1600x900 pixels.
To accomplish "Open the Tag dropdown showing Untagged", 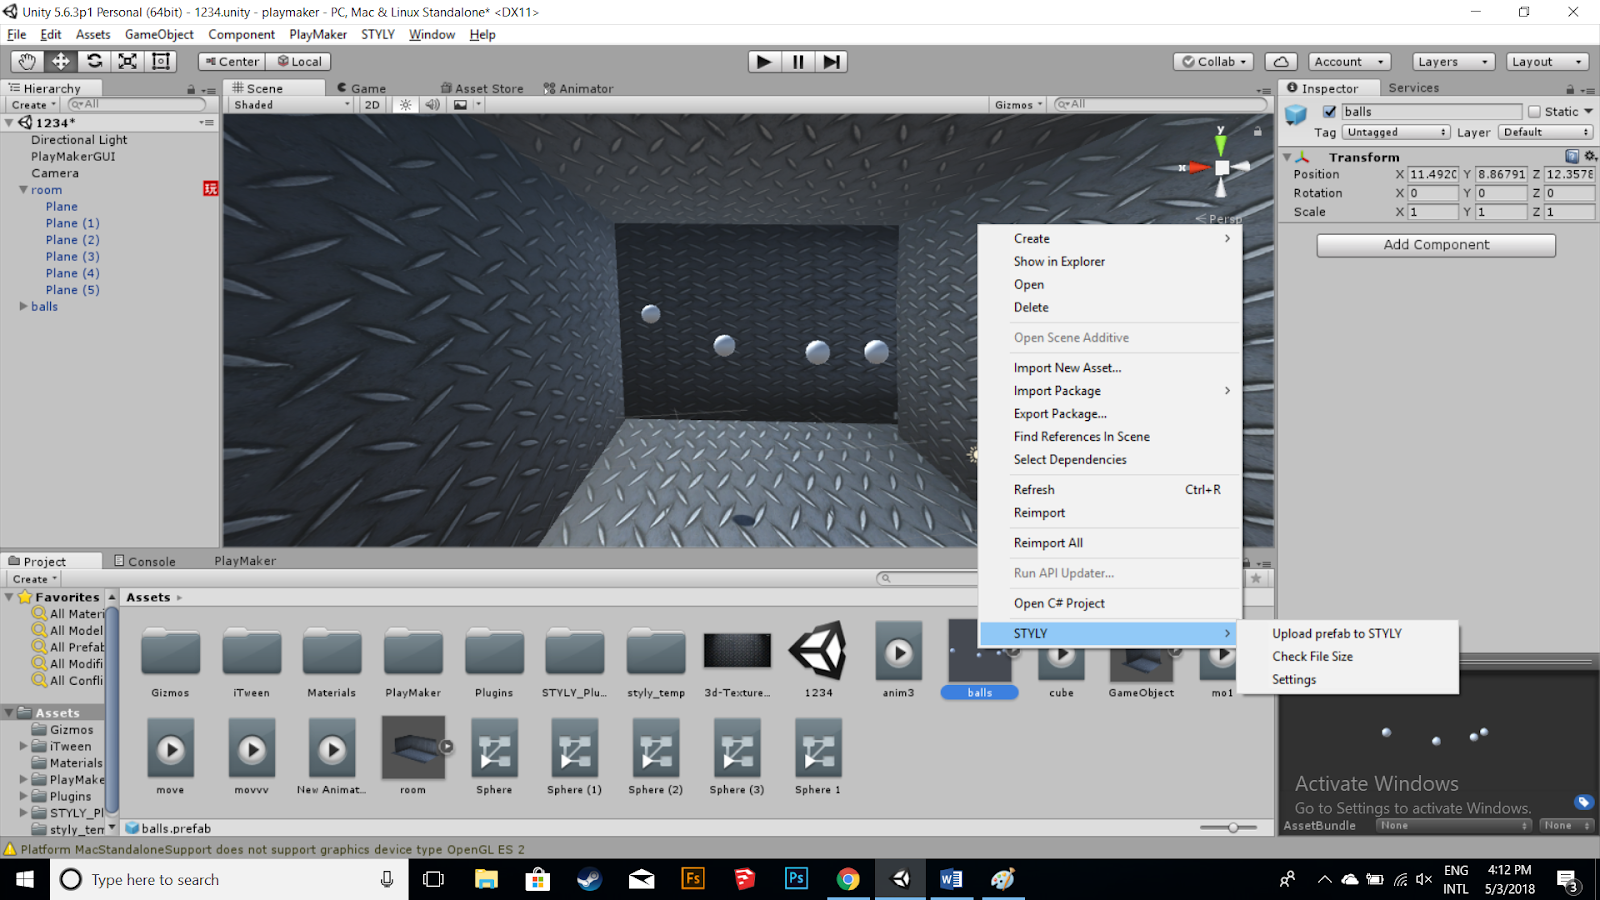I will [1396, 131].
